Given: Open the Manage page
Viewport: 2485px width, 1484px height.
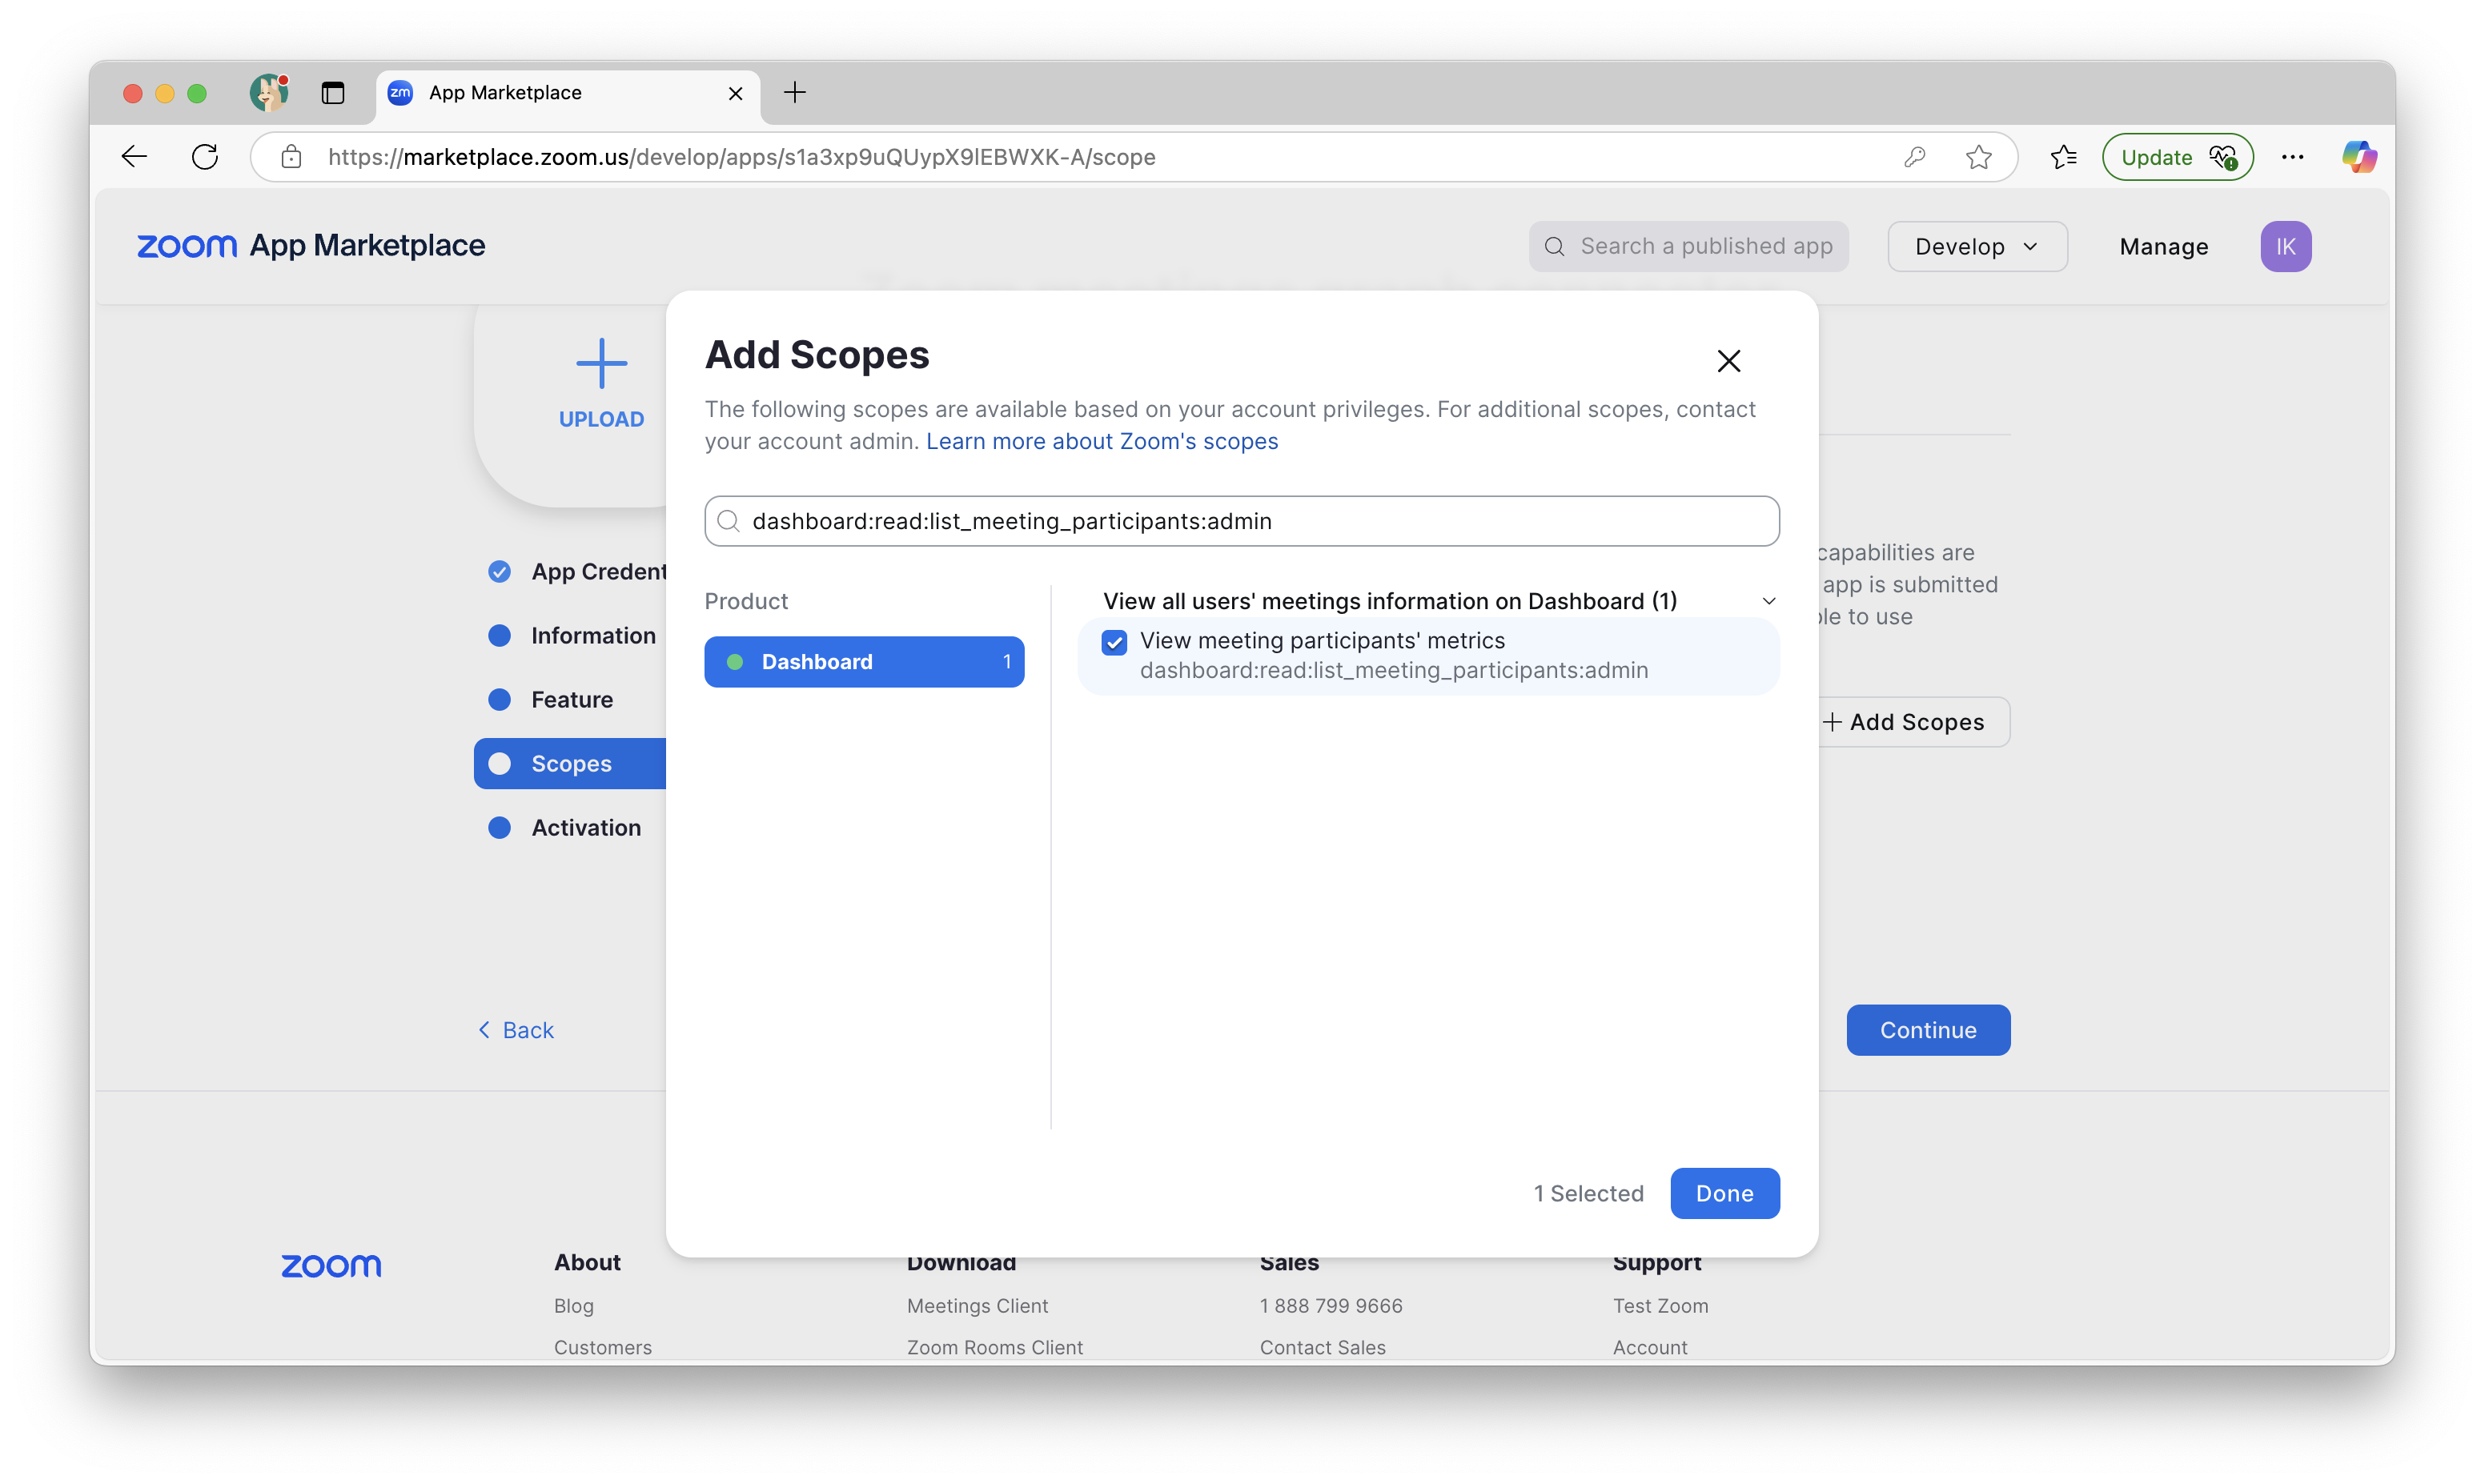Looking at the screenshot, I should point(2163,246).
